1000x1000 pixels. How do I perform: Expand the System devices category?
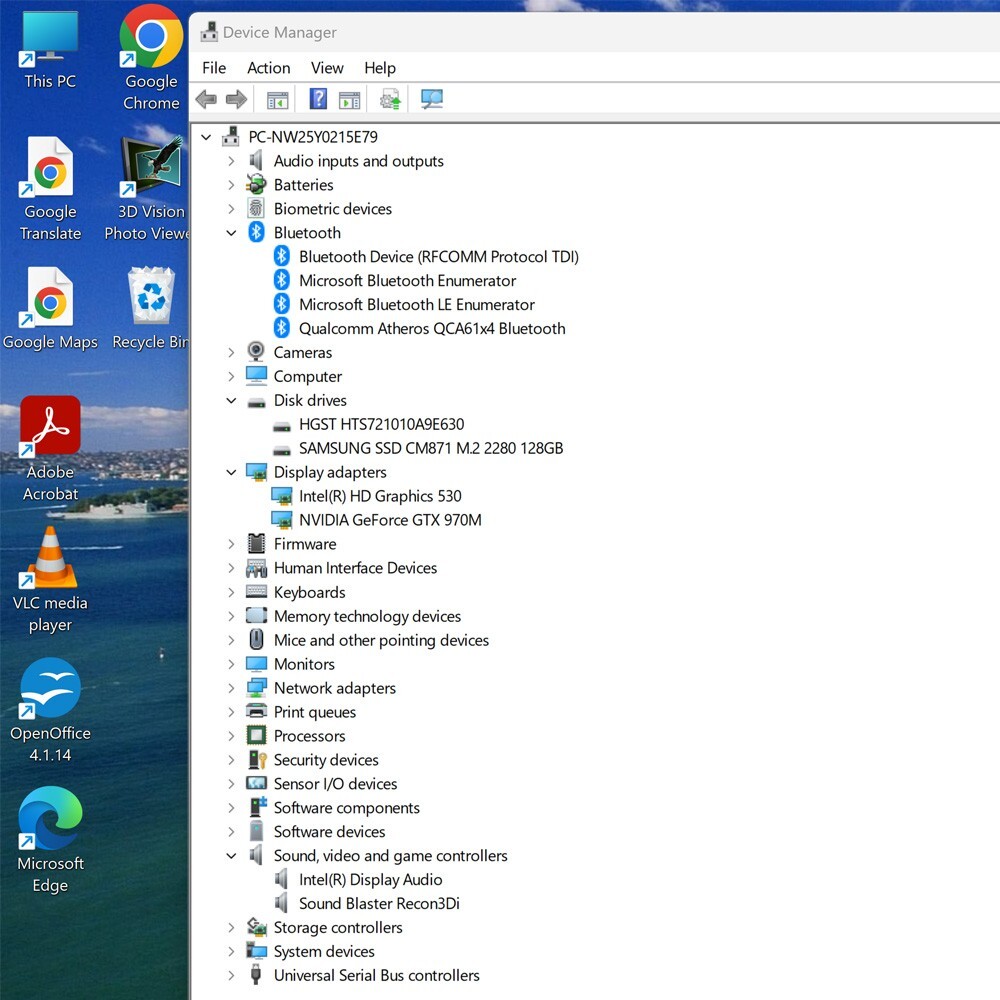231,951
